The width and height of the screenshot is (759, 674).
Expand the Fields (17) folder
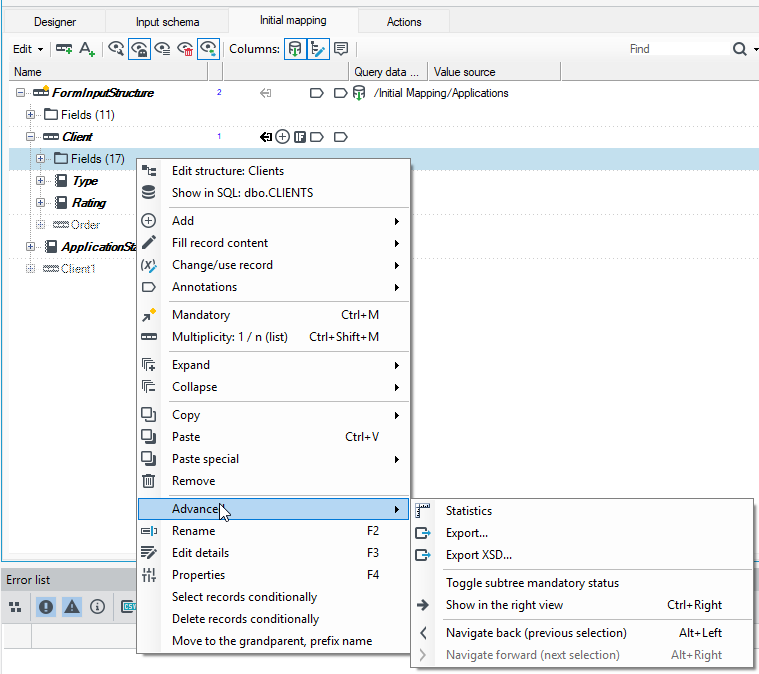coord(41,159)
